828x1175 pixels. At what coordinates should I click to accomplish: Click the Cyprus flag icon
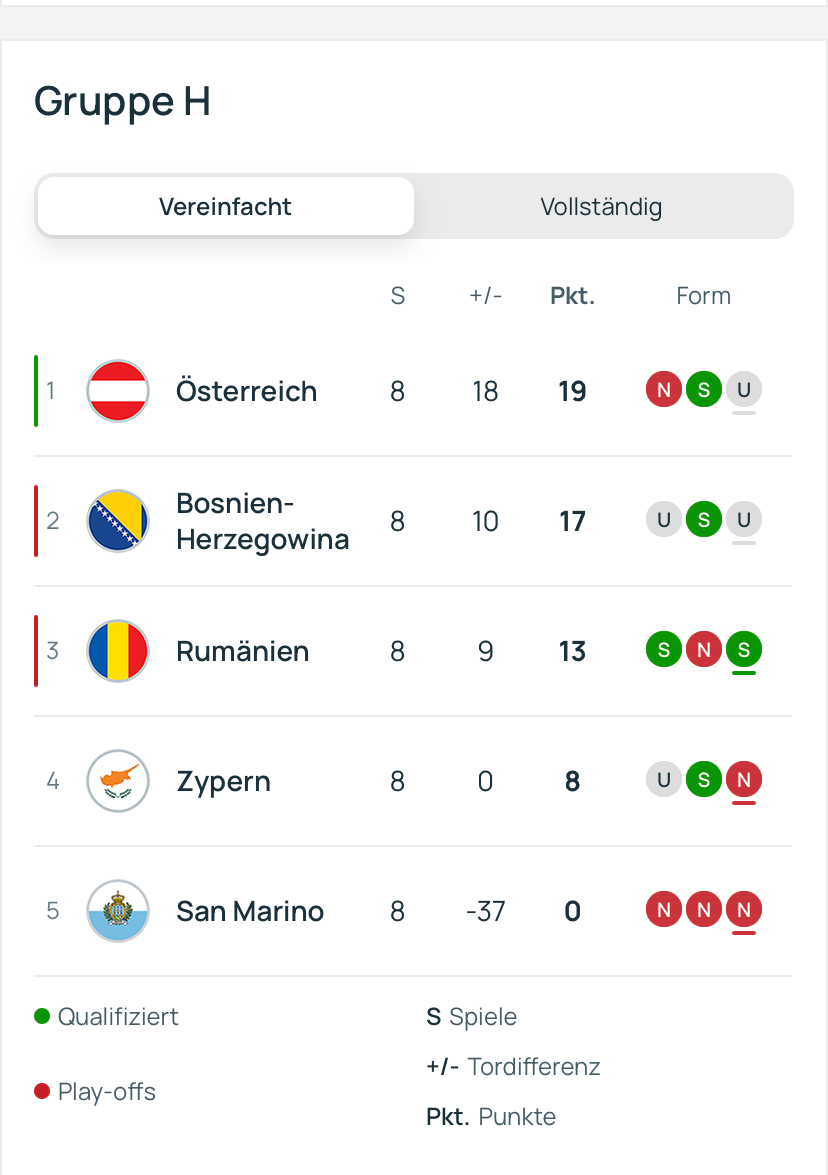click(x=118, y=781)
